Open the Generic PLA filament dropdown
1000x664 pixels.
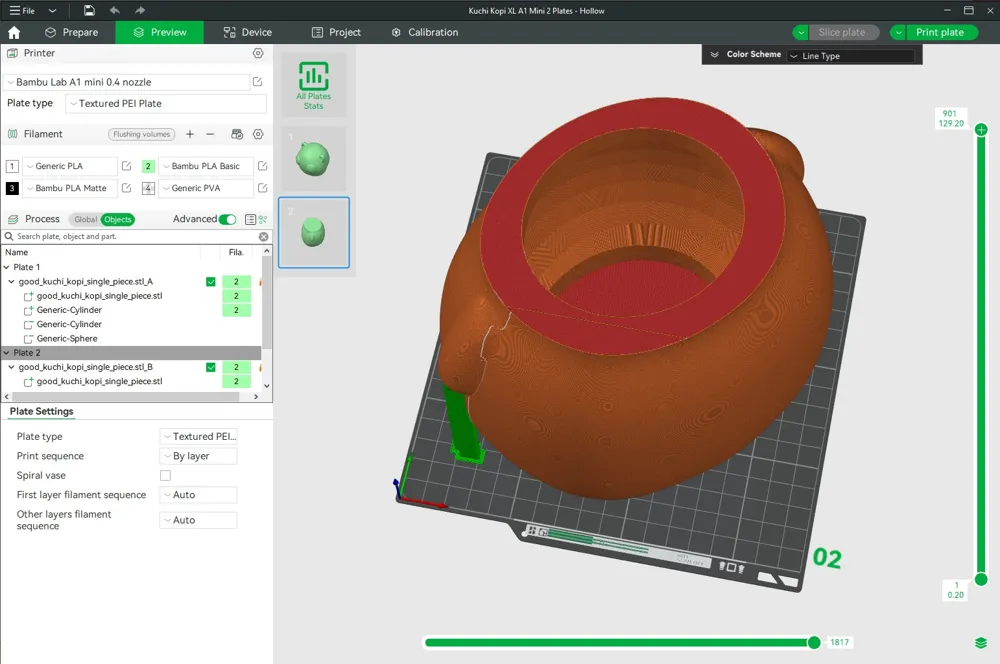(70, 166)
